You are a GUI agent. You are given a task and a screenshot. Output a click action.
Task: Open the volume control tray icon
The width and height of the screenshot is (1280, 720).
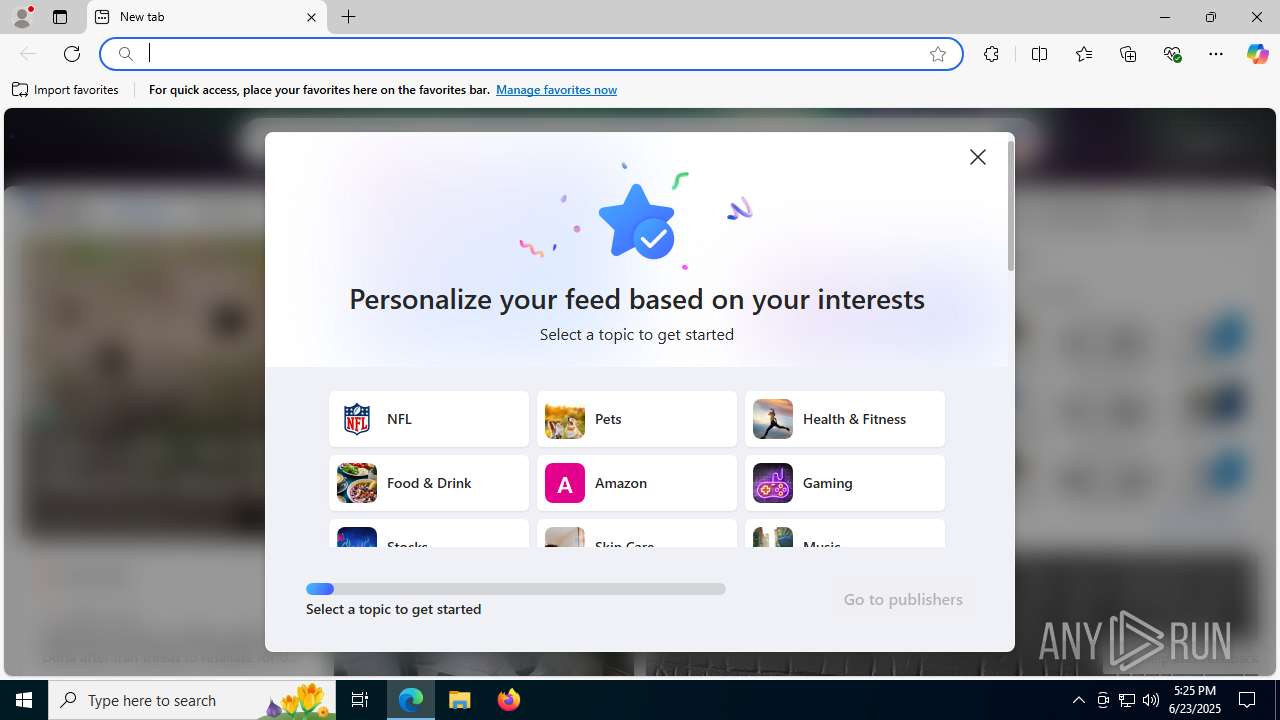[x=1151, y=700]
